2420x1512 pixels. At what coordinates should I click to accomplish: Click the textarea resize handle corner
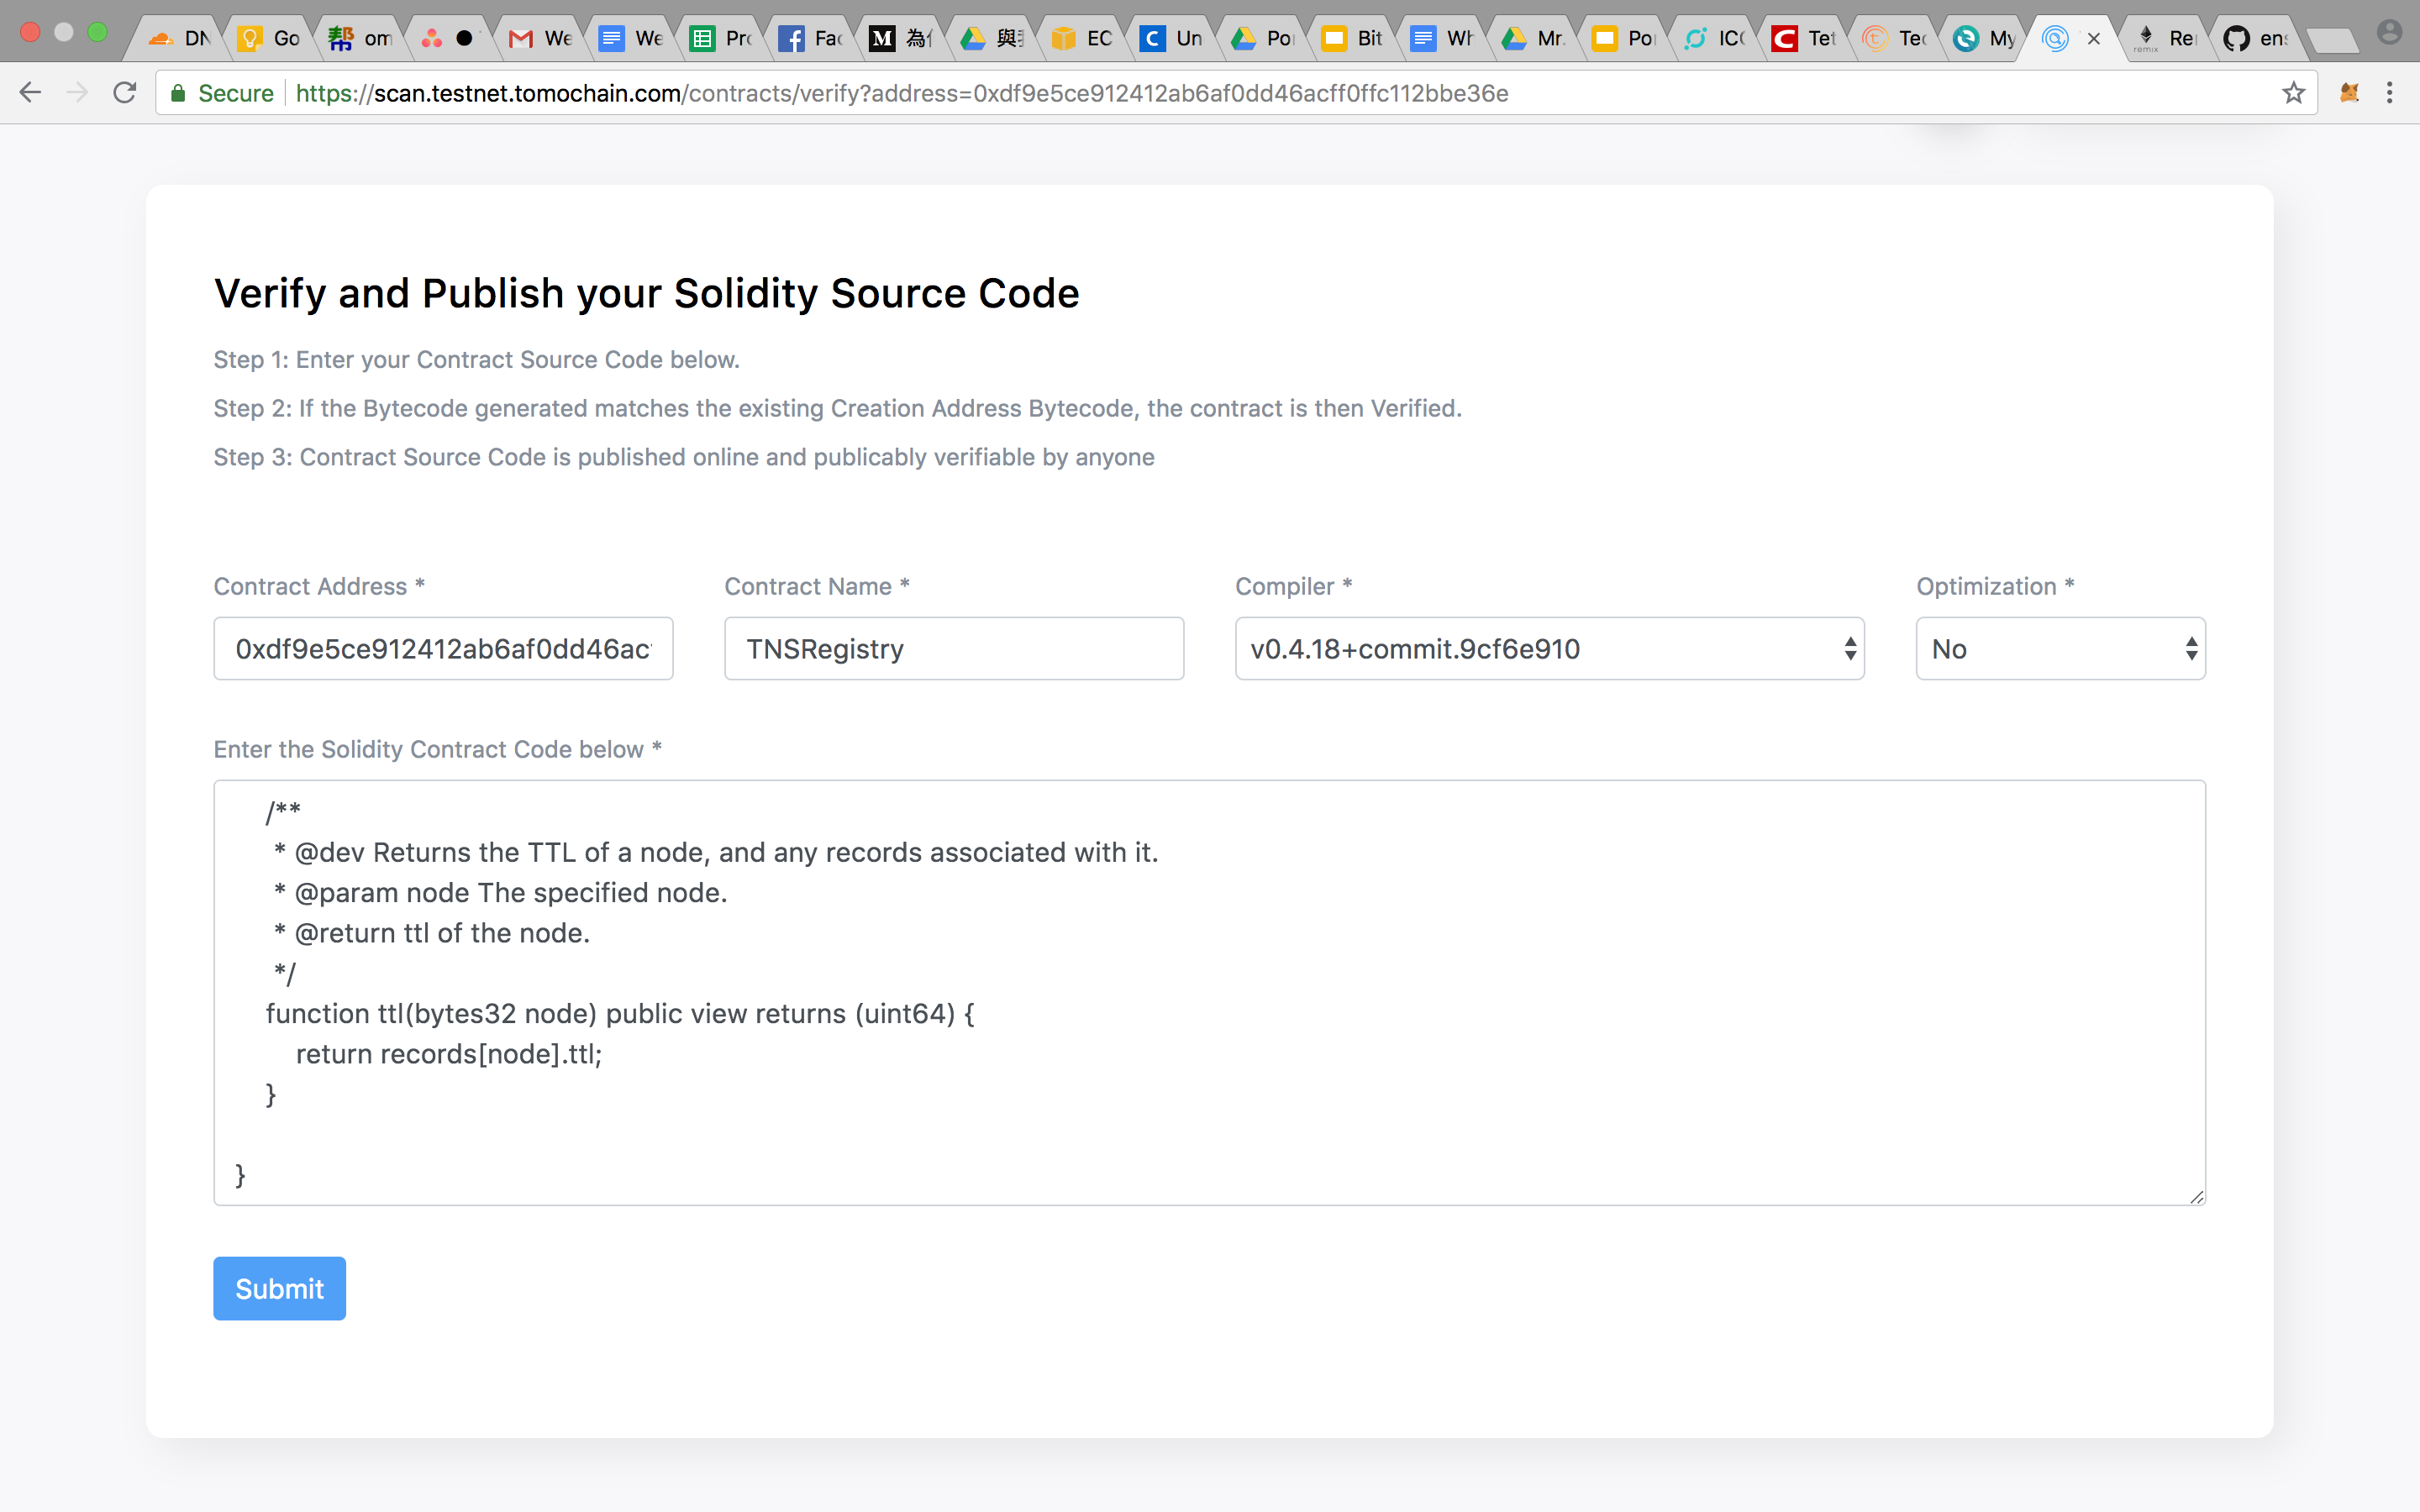[2196, 1197]
